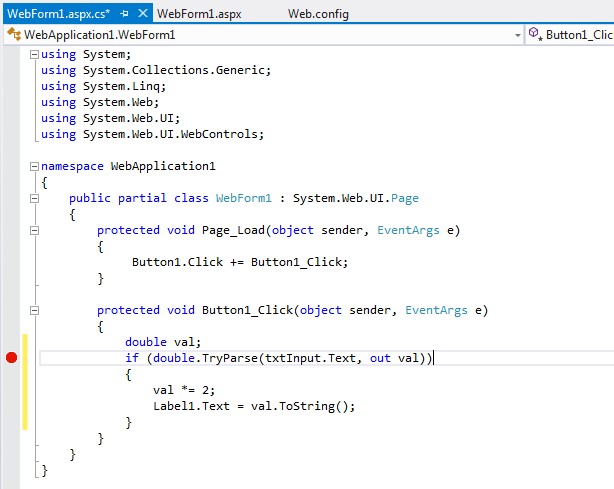Screen dimensions: 614x489
Task: Click the class icon beside WebApplication1.WebForm1
Action: coord(14,34)
